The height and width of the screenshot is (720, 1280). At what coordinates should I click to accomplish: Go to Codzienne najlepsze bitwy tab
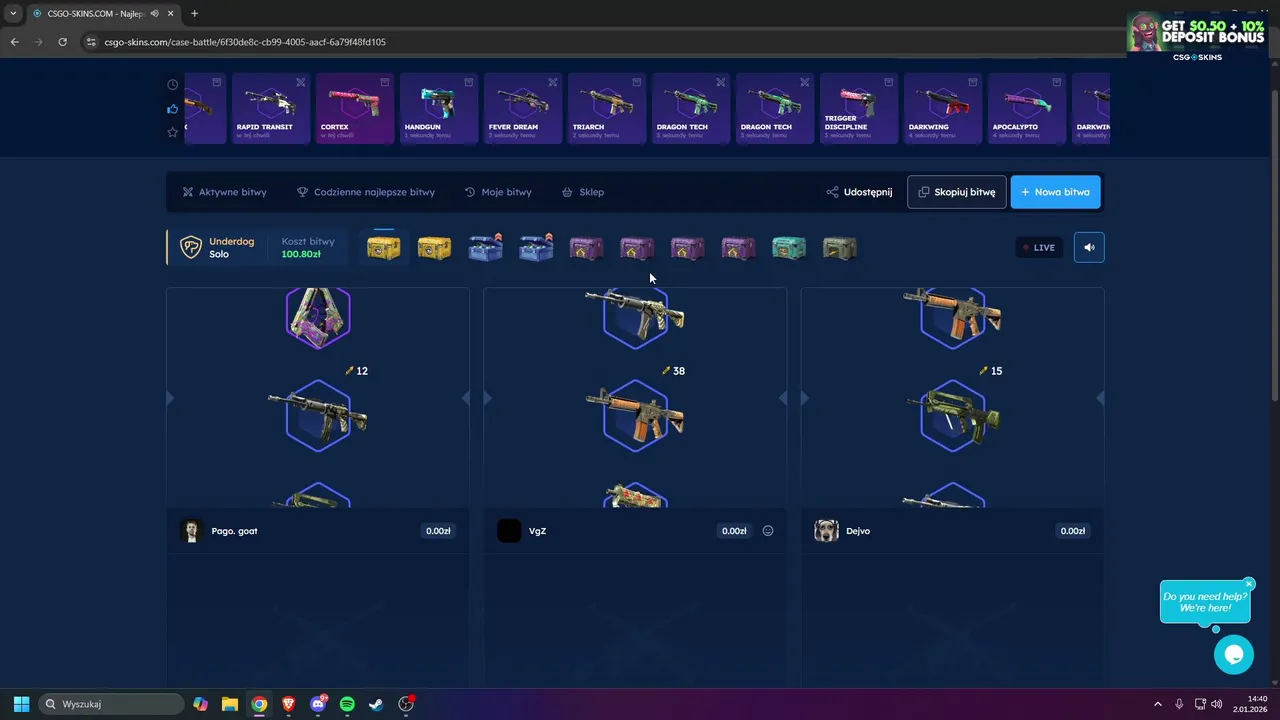(x=365, y=192)
